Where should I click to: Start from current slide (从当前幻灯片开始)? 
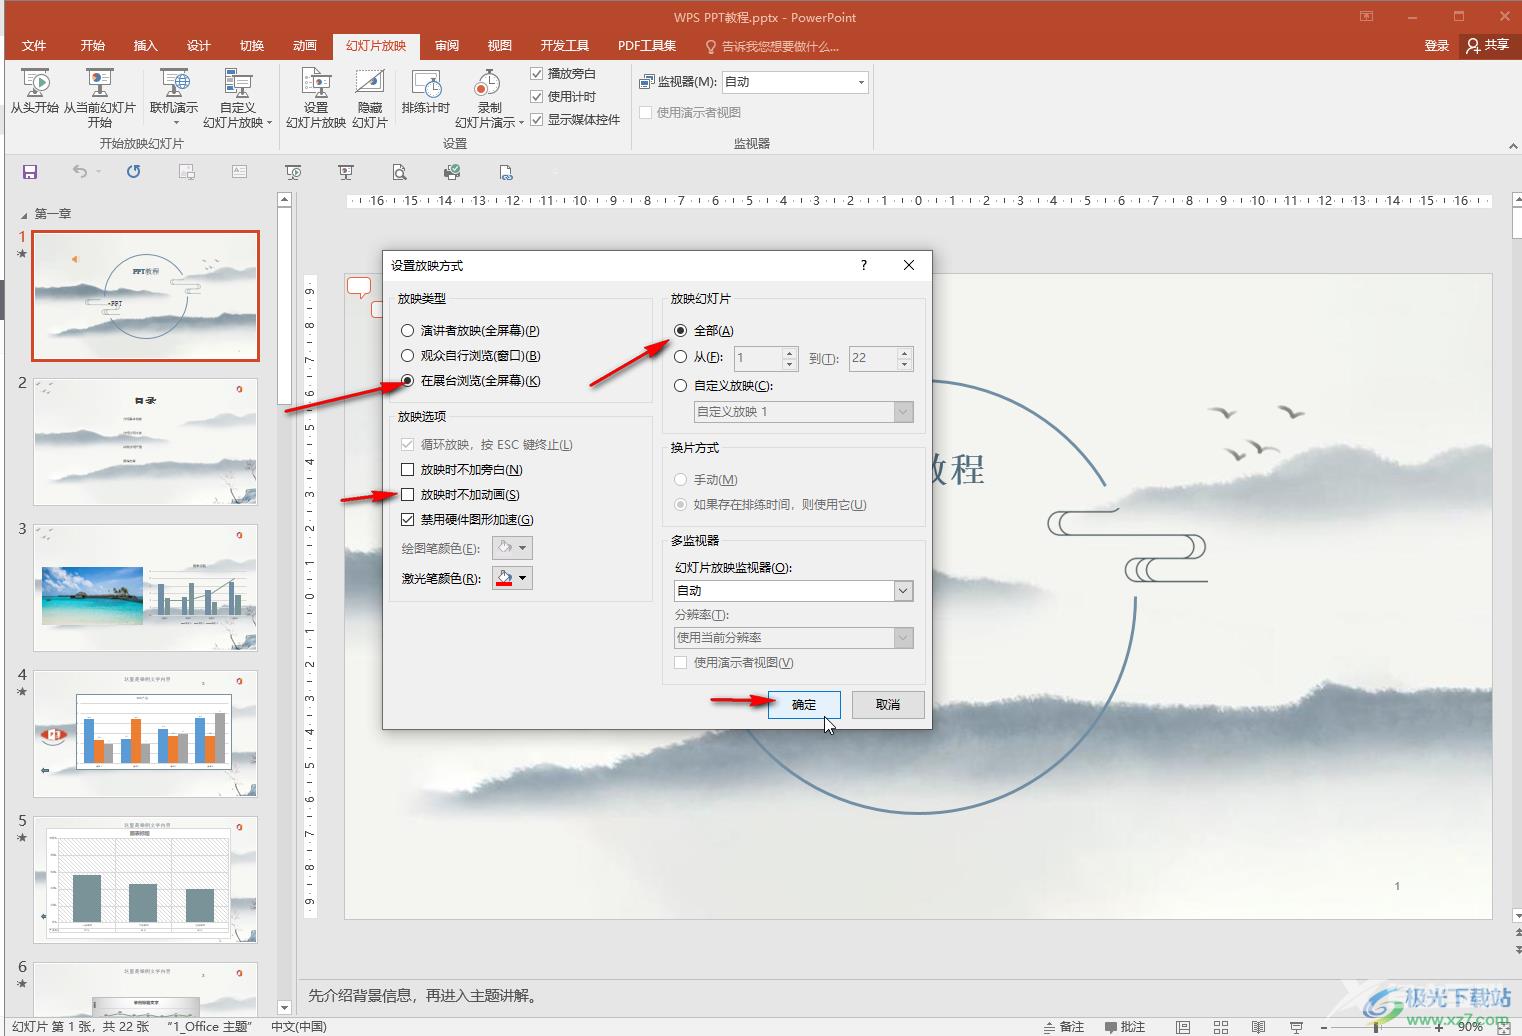(x=99, y=98)
